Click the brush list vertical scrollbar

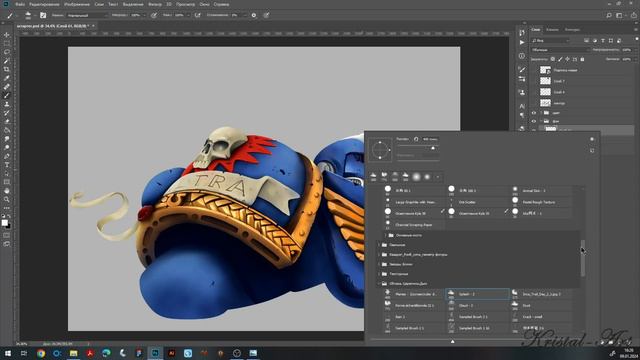click(x=583, y=258)
